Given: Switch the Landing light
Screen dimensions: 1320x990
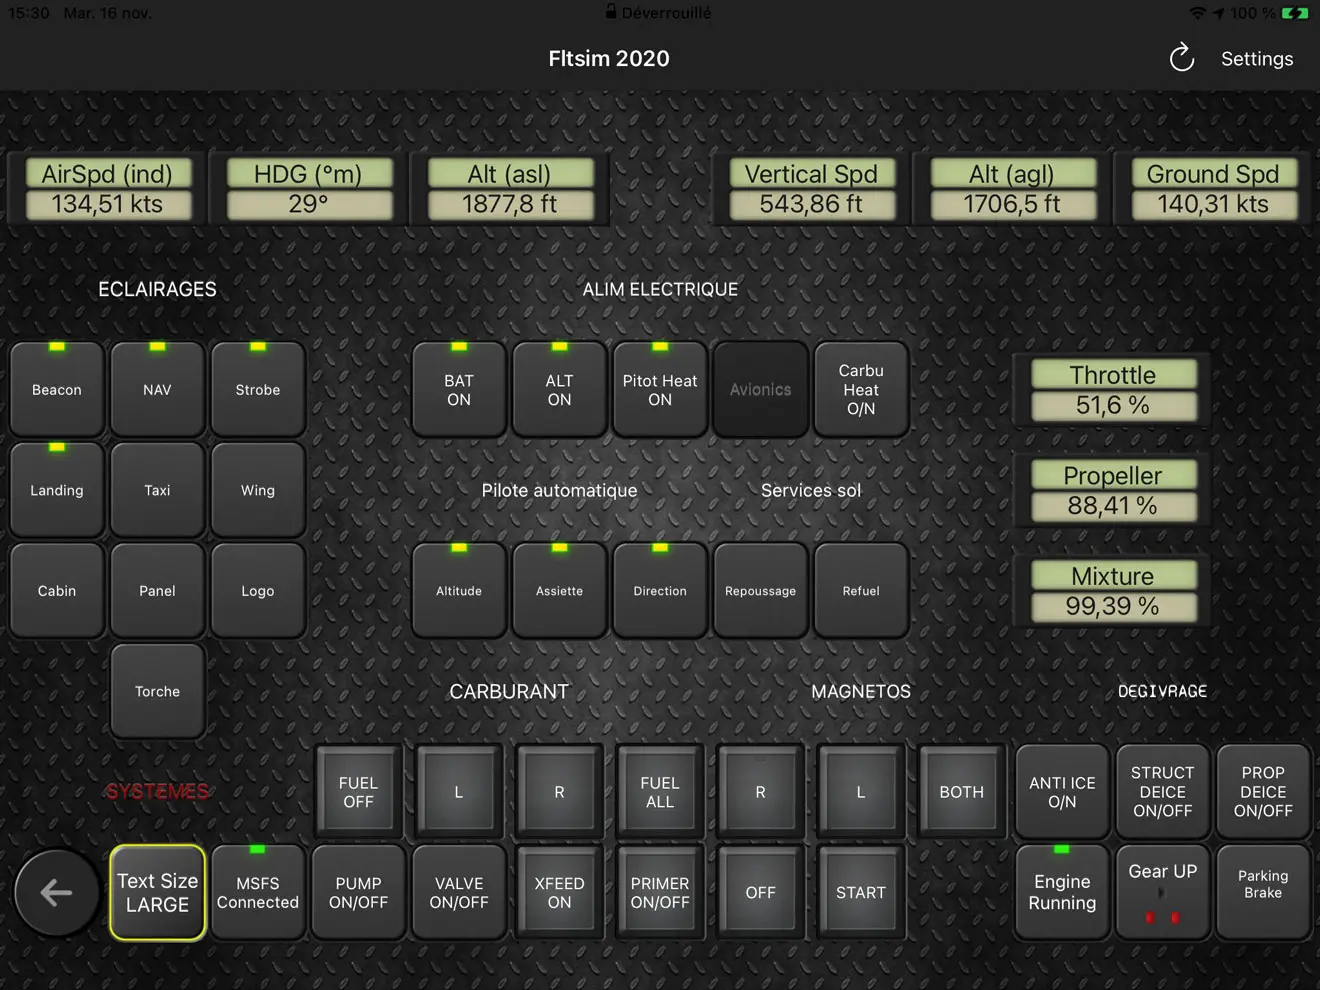Looking at the screenshot, I should tap(57, 490).
